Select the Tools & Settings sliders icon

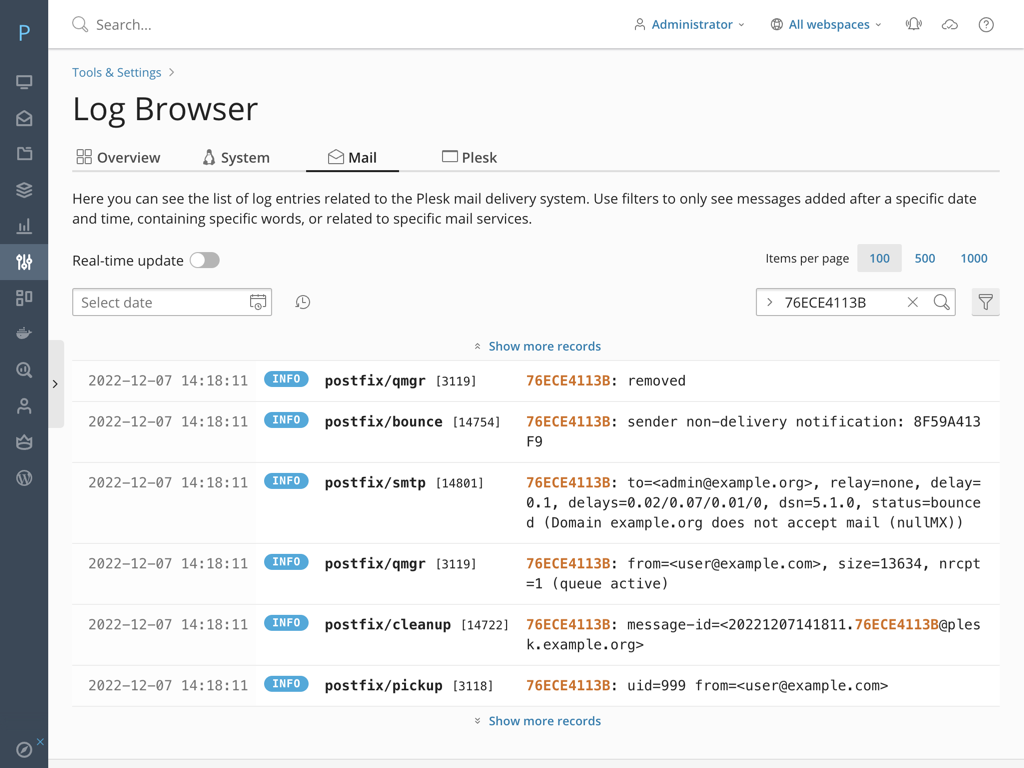(24, 262)
